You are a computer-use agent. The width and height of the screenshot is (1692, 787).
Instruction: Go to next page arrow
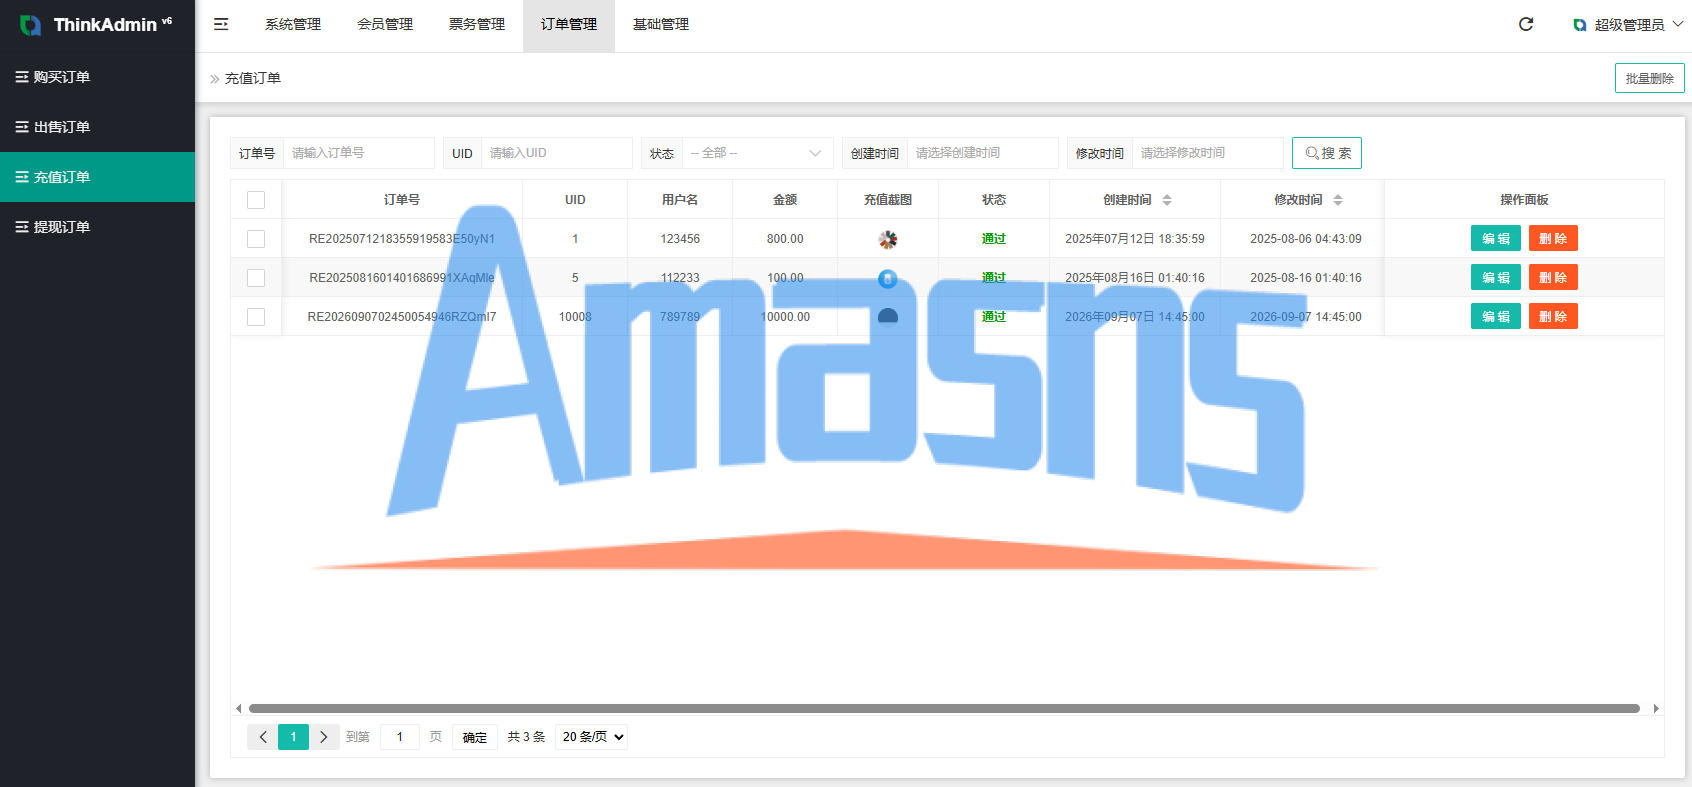(x=324, y=737)
